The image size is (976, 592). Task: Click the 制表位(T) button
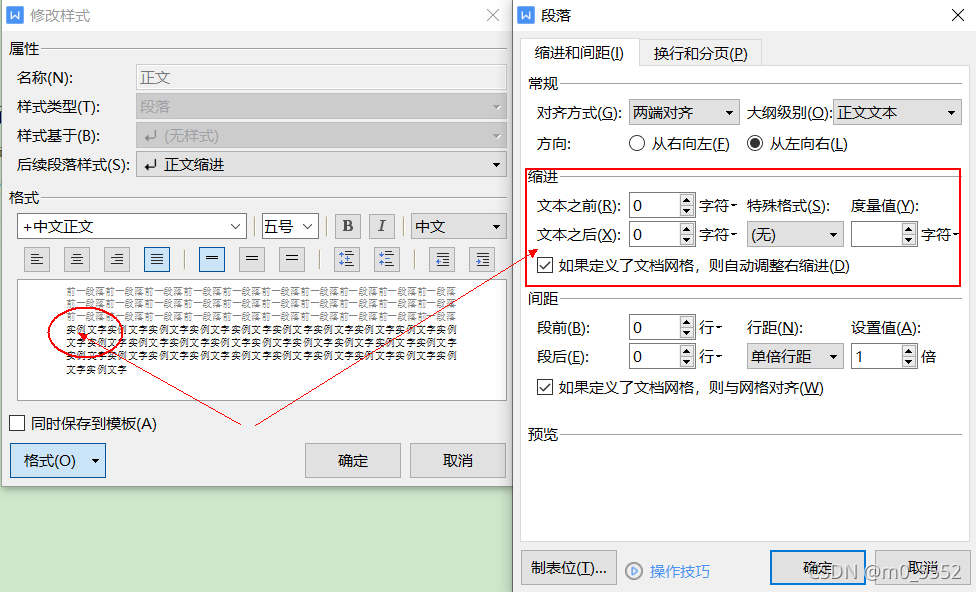[x=568, y=567]
